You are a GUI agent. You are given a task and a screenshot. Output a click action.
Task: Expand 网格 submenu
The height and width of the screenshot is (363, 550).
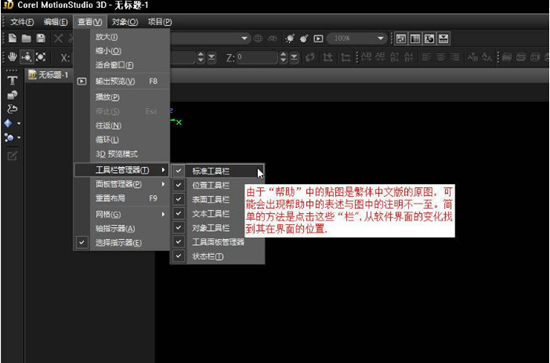click(x=121, y=214)
